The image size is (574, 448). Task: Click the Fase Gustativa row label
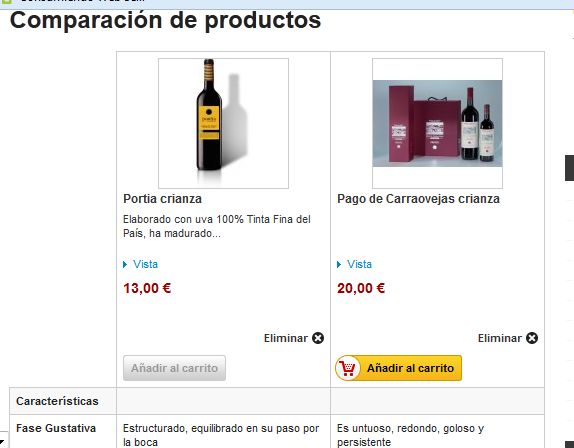tap(56, 428)
